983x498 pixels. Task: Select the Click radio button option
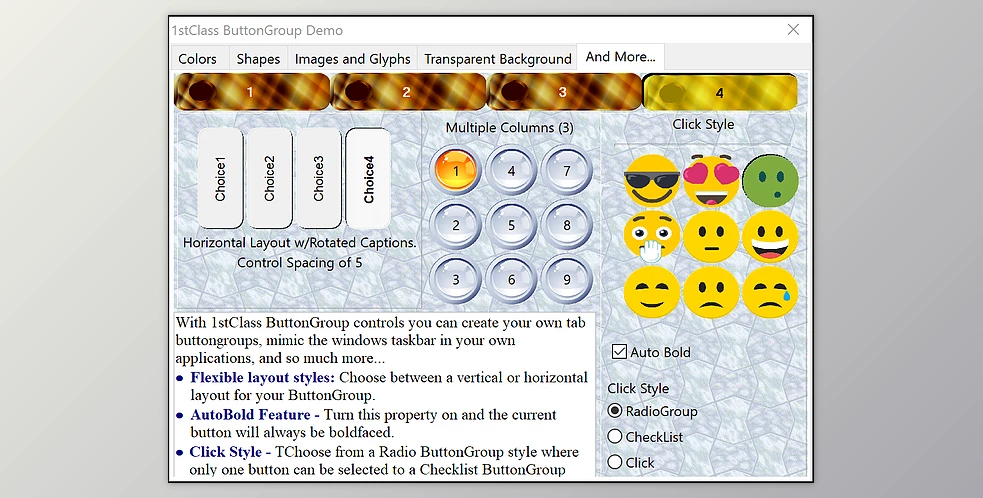[x=616, y=462]
